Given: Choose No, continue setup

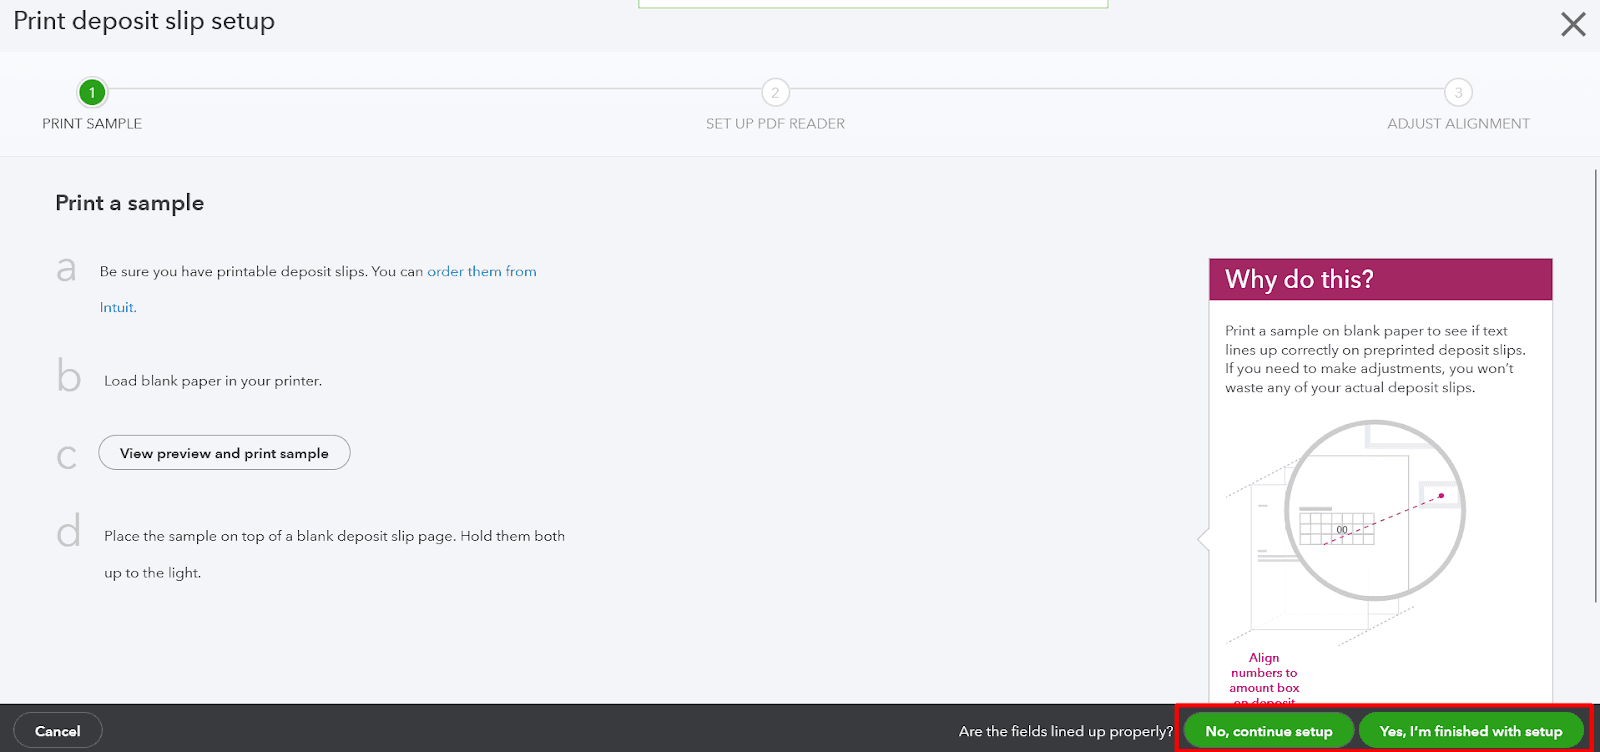Looking at the screenshot, I should click(x=1268, y=731).
